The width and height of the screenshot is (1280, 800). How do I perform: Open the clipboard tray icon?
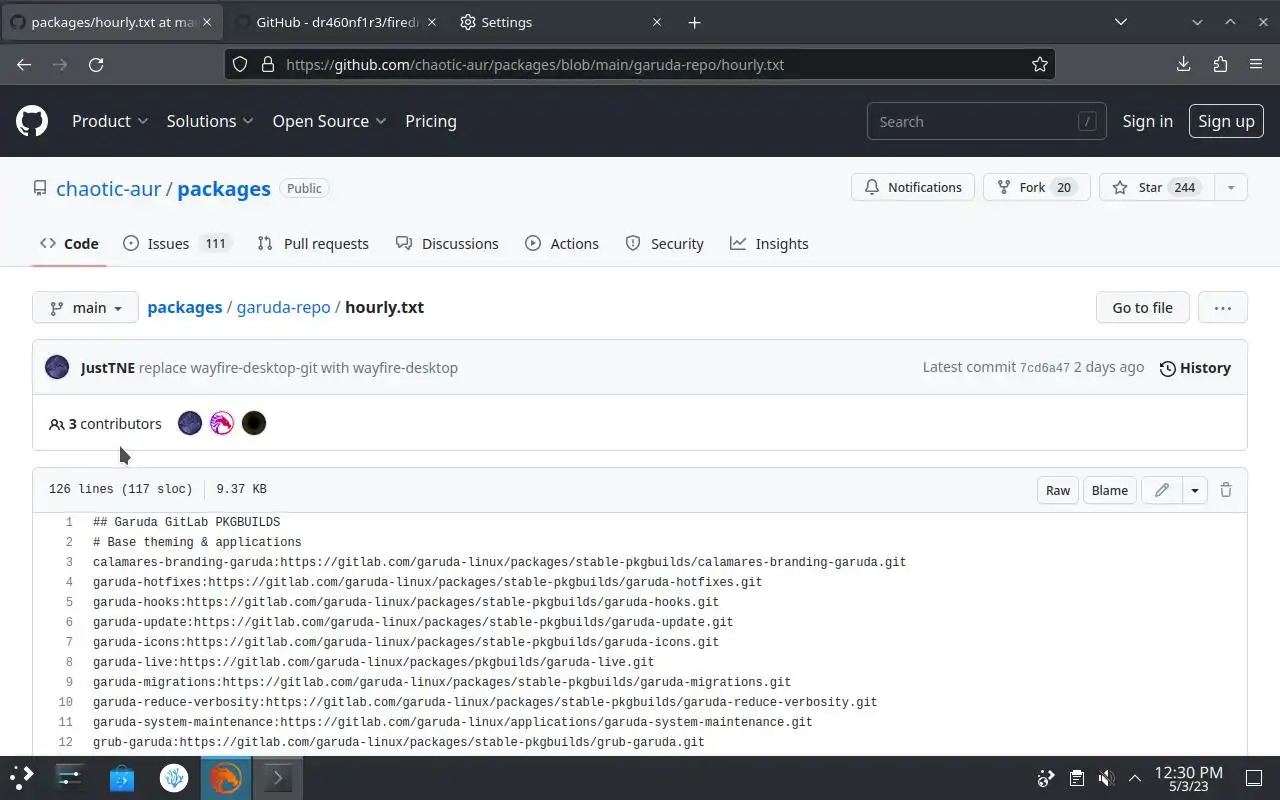coord(1077,778)
